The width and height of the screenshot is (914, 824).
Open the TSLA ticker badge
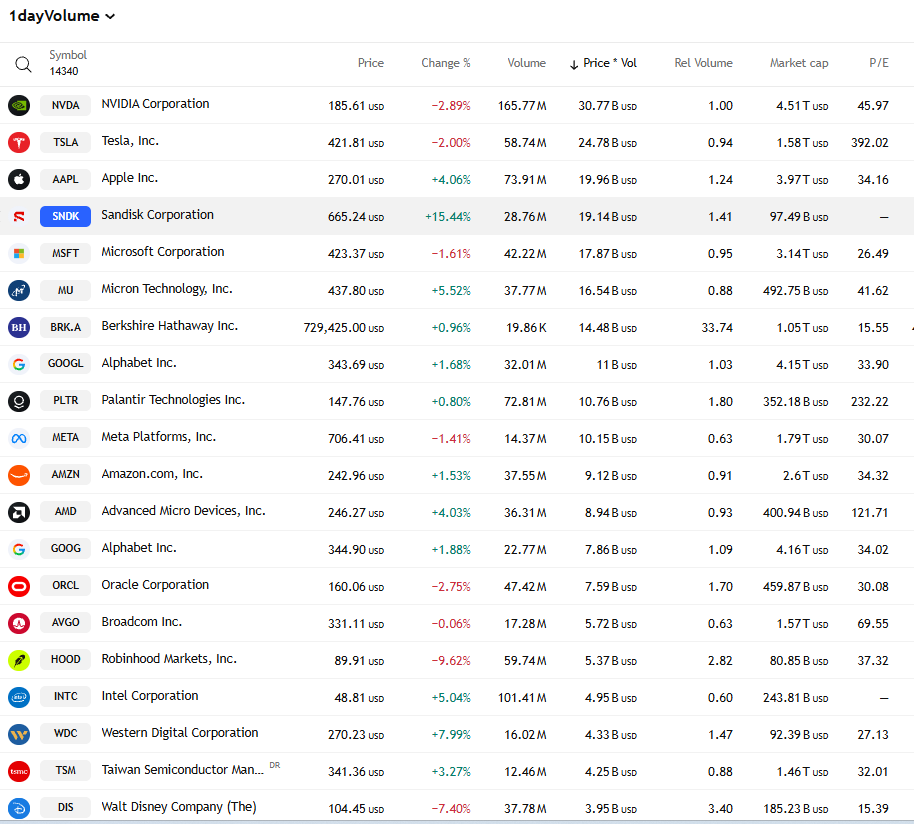point(65,142)
